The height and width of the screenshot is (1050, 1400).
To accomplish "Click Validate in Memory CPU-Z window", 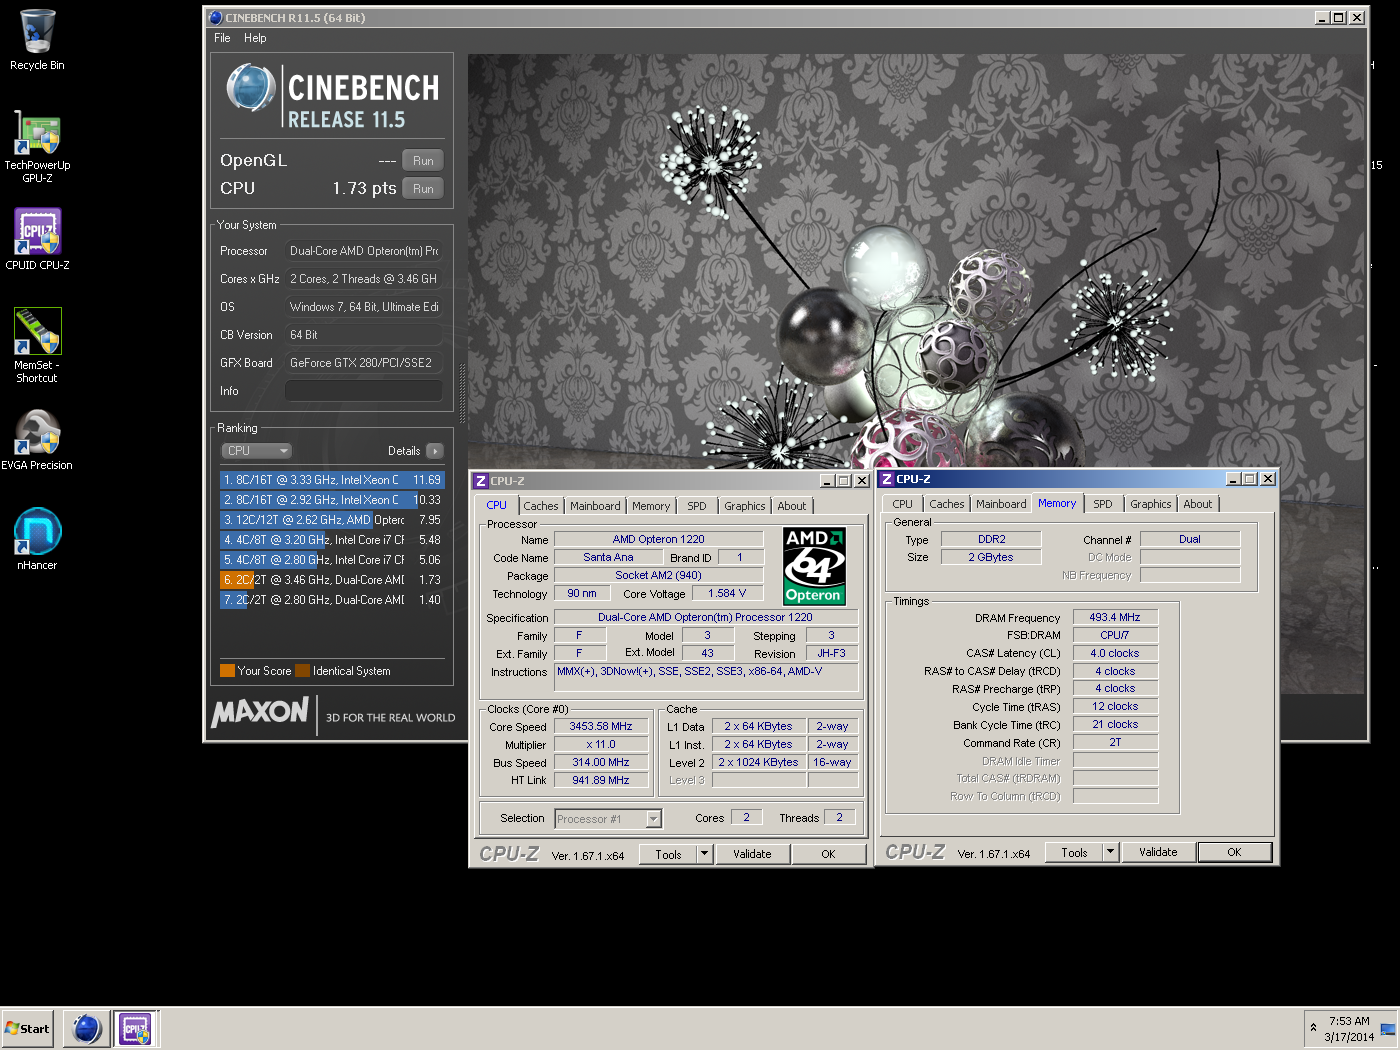I will (1158, 852).
